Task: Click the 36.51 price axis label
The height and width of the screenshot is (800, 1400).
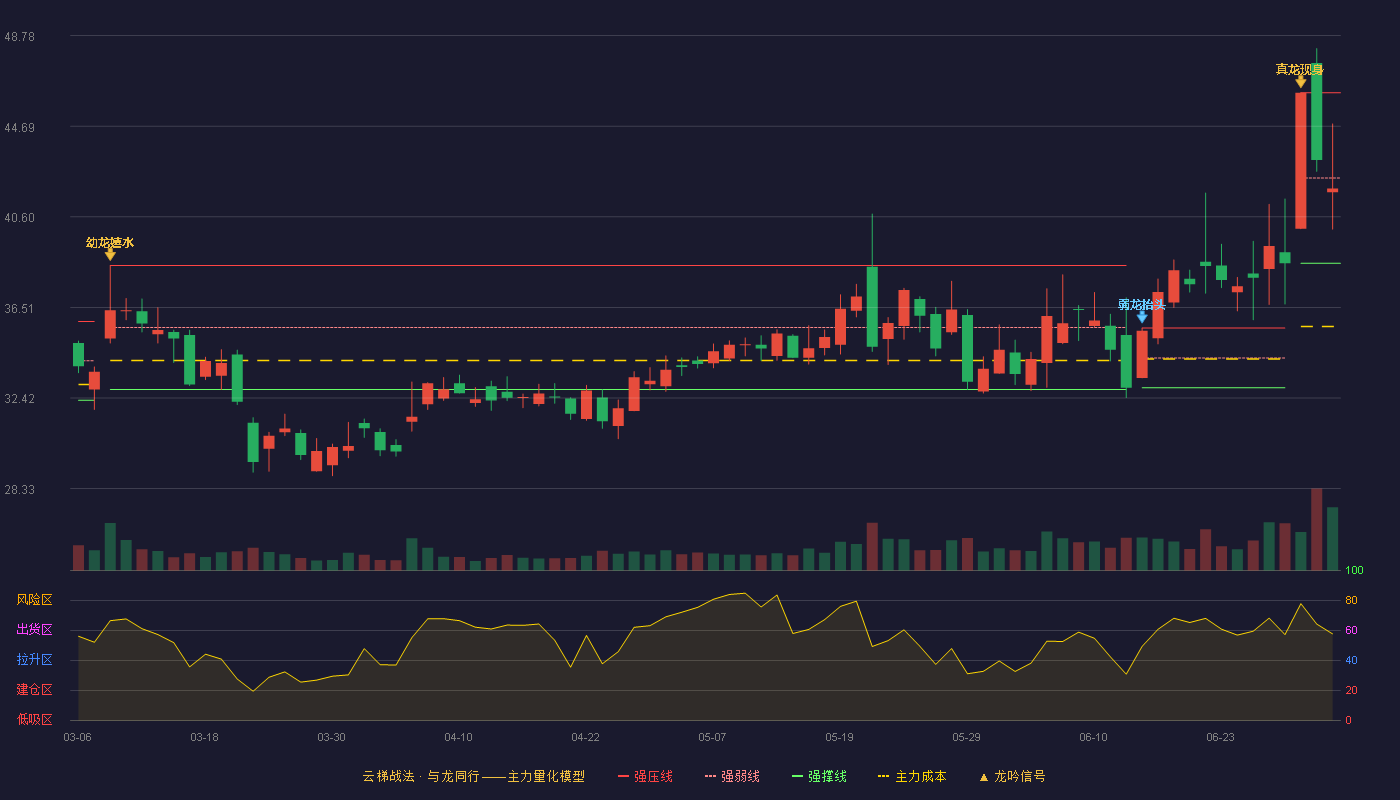Action: click(x=19, y=308)
